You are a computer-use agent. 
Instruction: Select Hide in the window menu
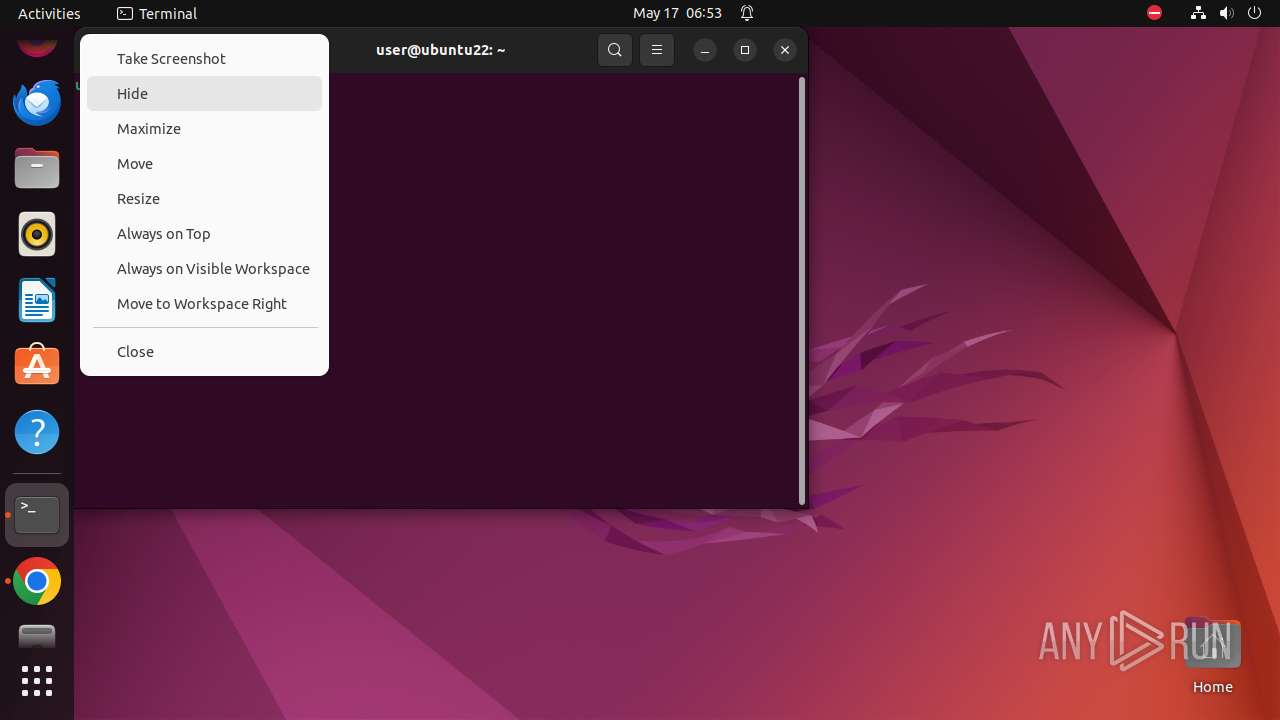tap(204, 94)
